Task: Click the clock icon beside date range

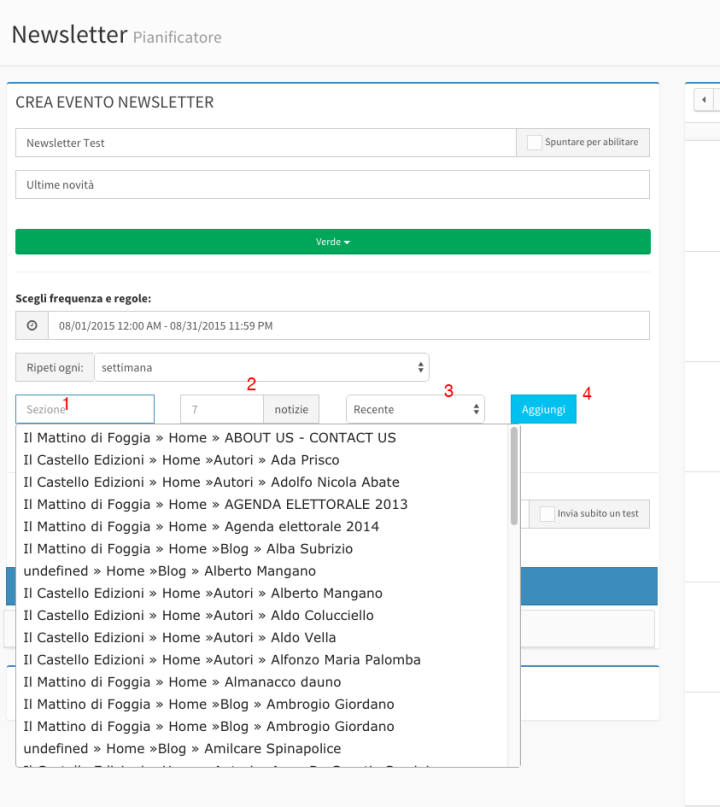Action: (x=32, y=325)
